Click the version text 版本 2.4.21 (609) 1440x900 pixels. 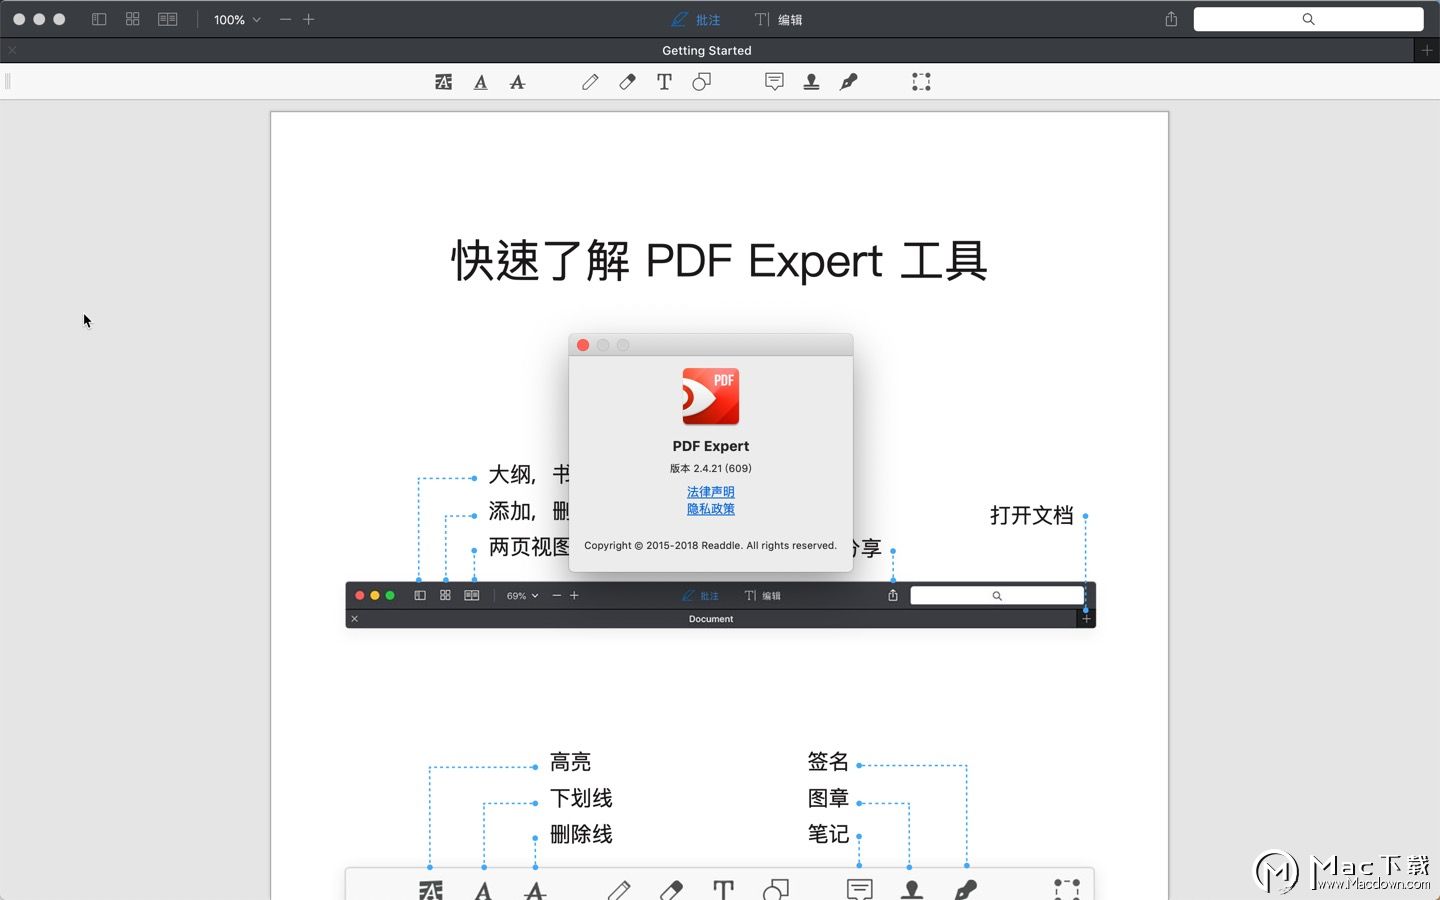point(711,468)
